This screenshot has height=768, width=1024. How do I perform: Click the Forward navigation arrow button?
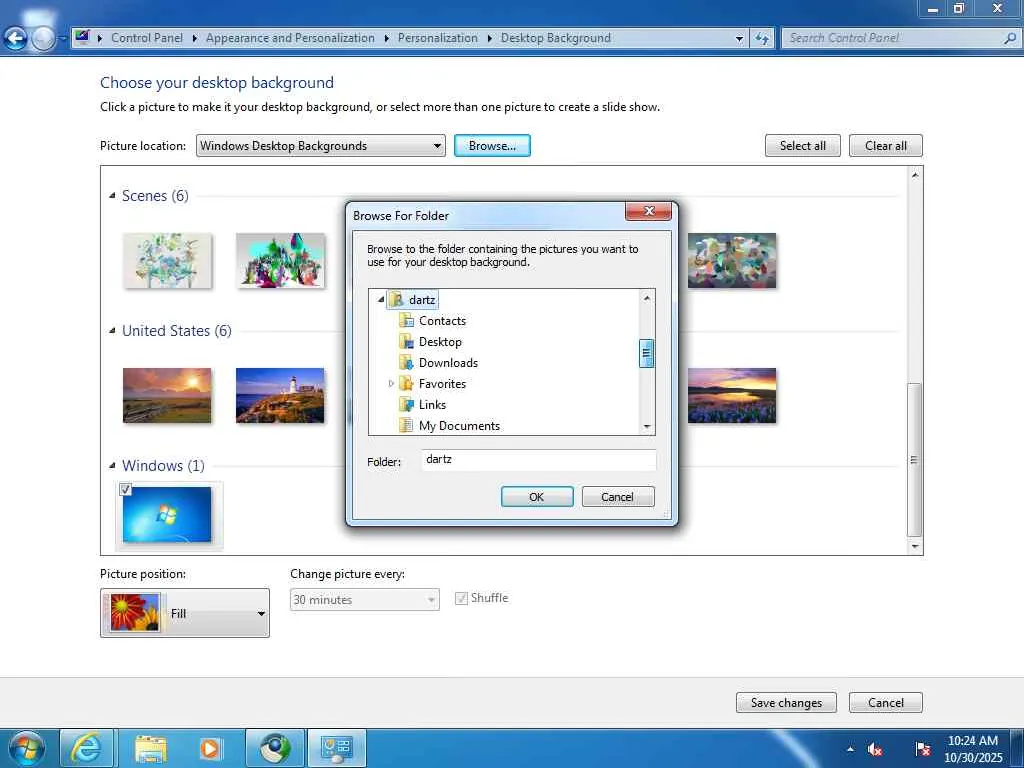43,39
